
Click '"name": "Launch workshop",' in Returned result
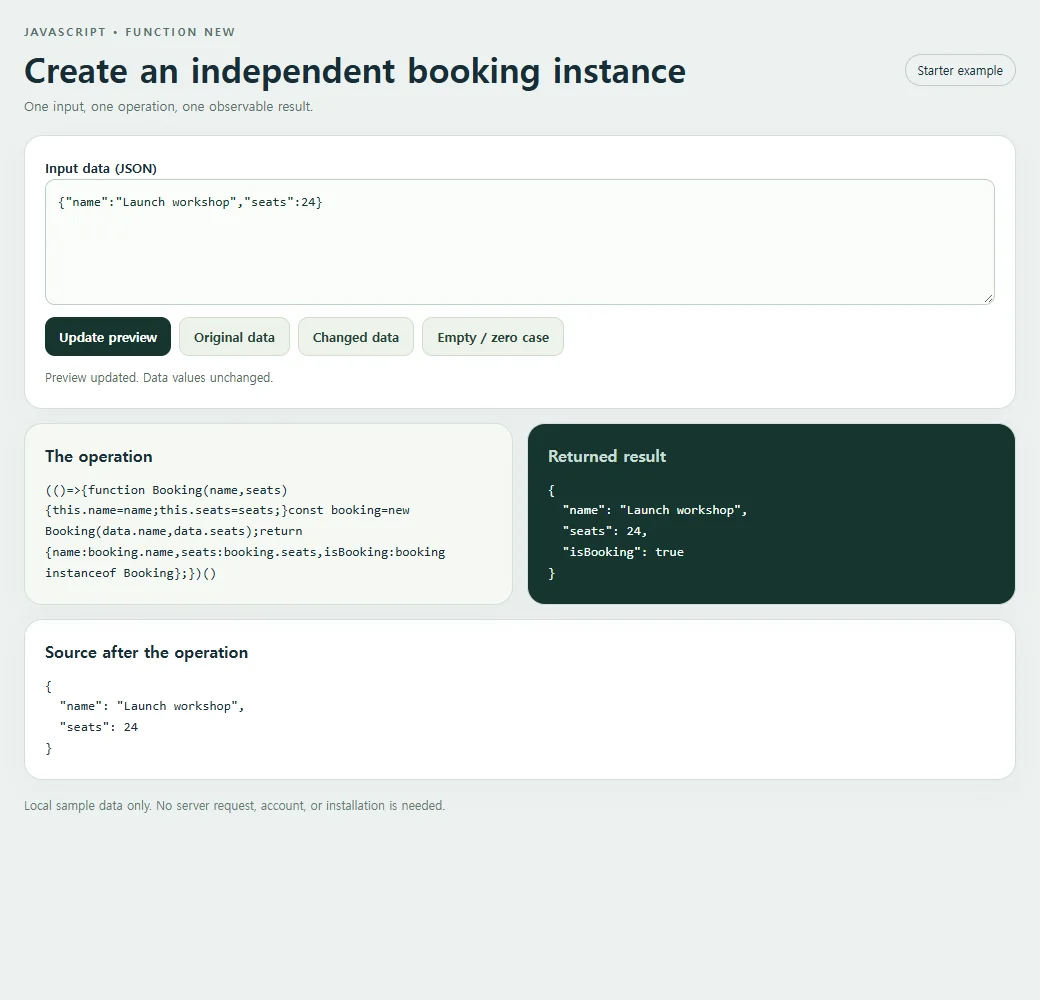coord(655,510)
